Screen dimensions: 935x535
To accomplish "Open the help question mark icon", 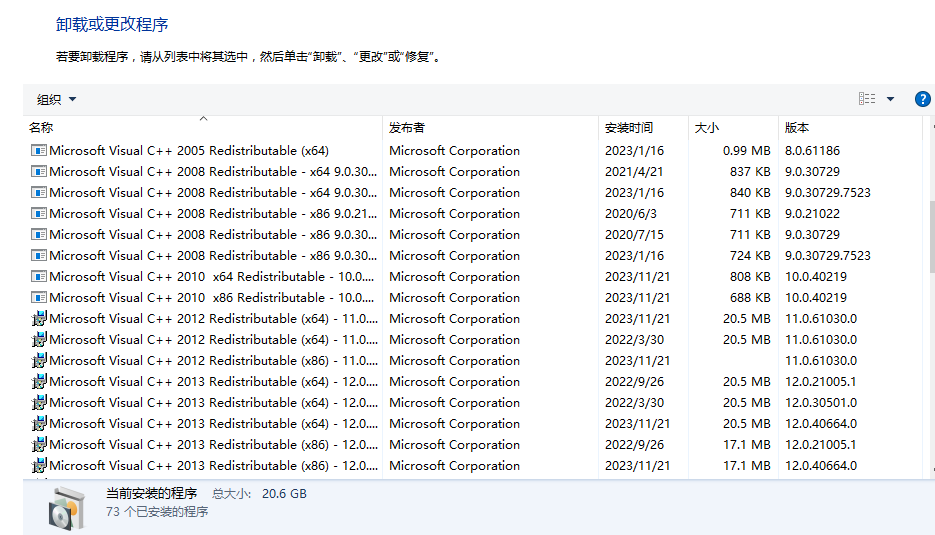I will point(922,99).
